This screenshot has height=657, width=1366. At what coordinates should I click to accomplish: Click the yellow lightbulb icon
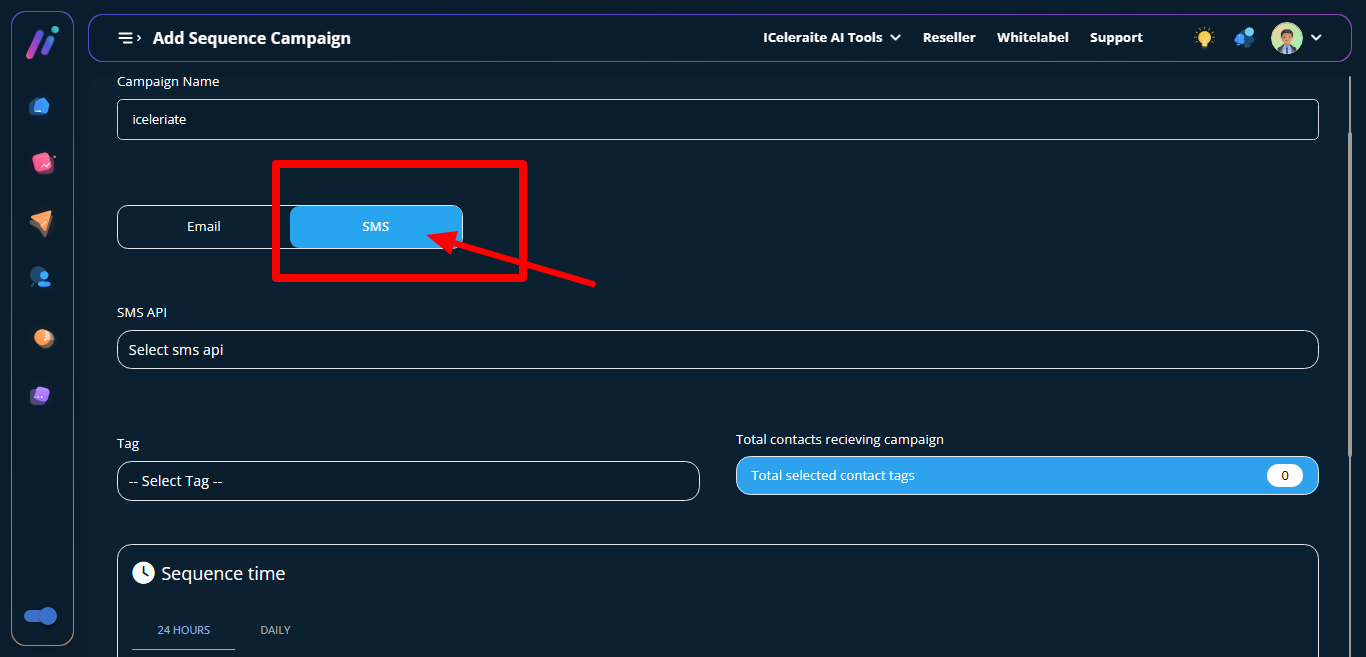1204,38
